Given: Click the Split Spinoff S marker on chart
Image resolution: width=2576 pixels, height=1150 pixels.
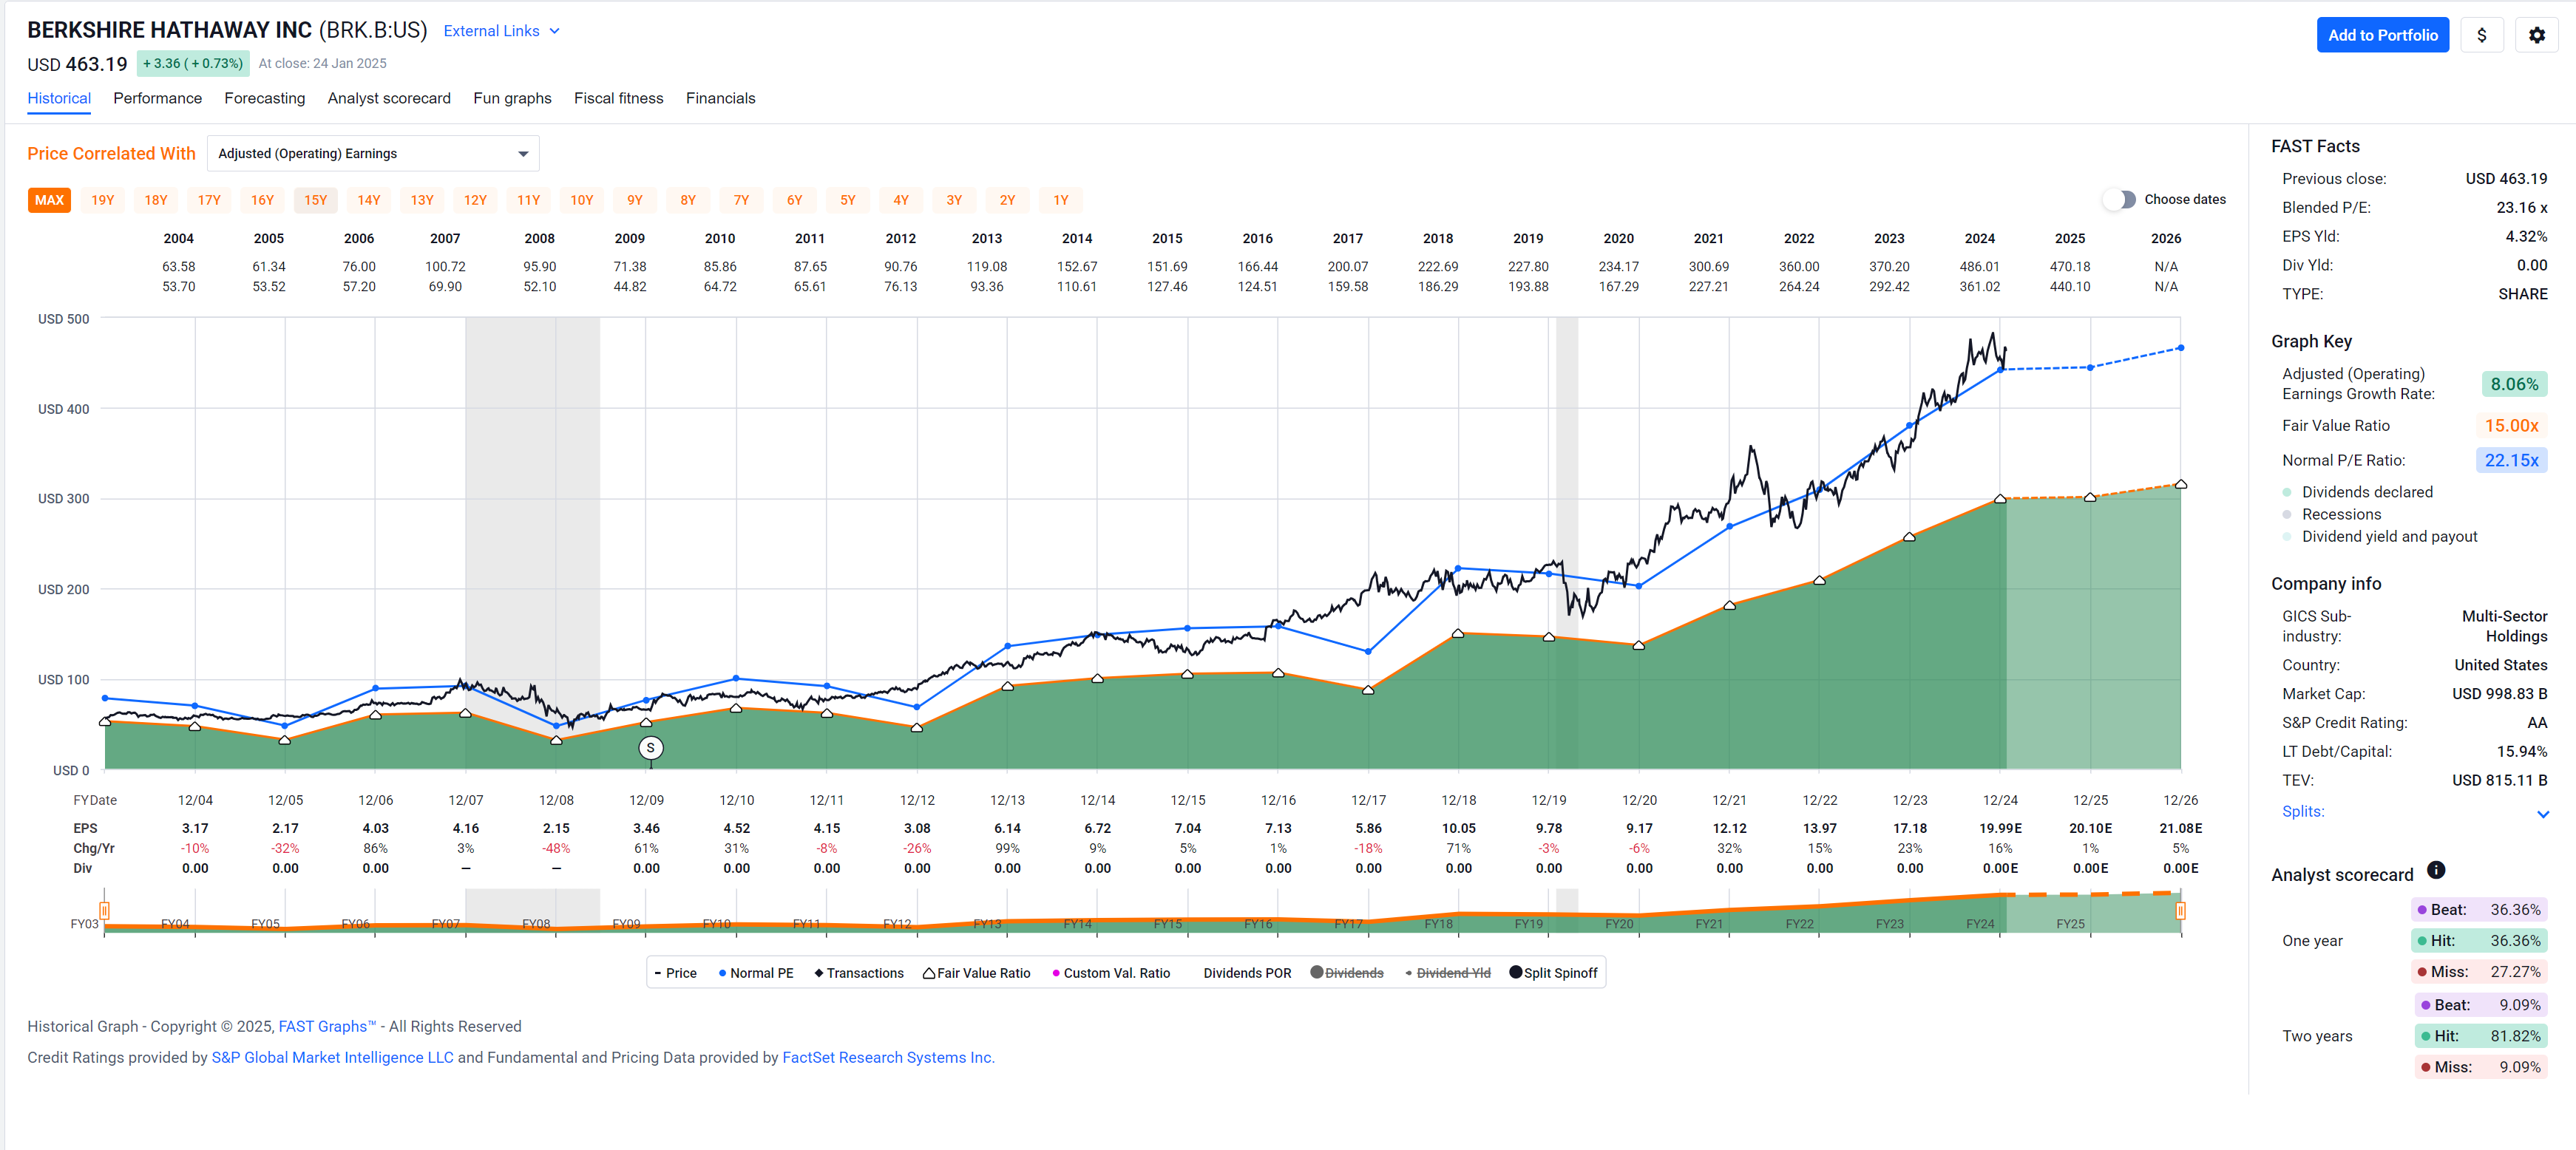Looking at the screenshot, I should (650, 748).
